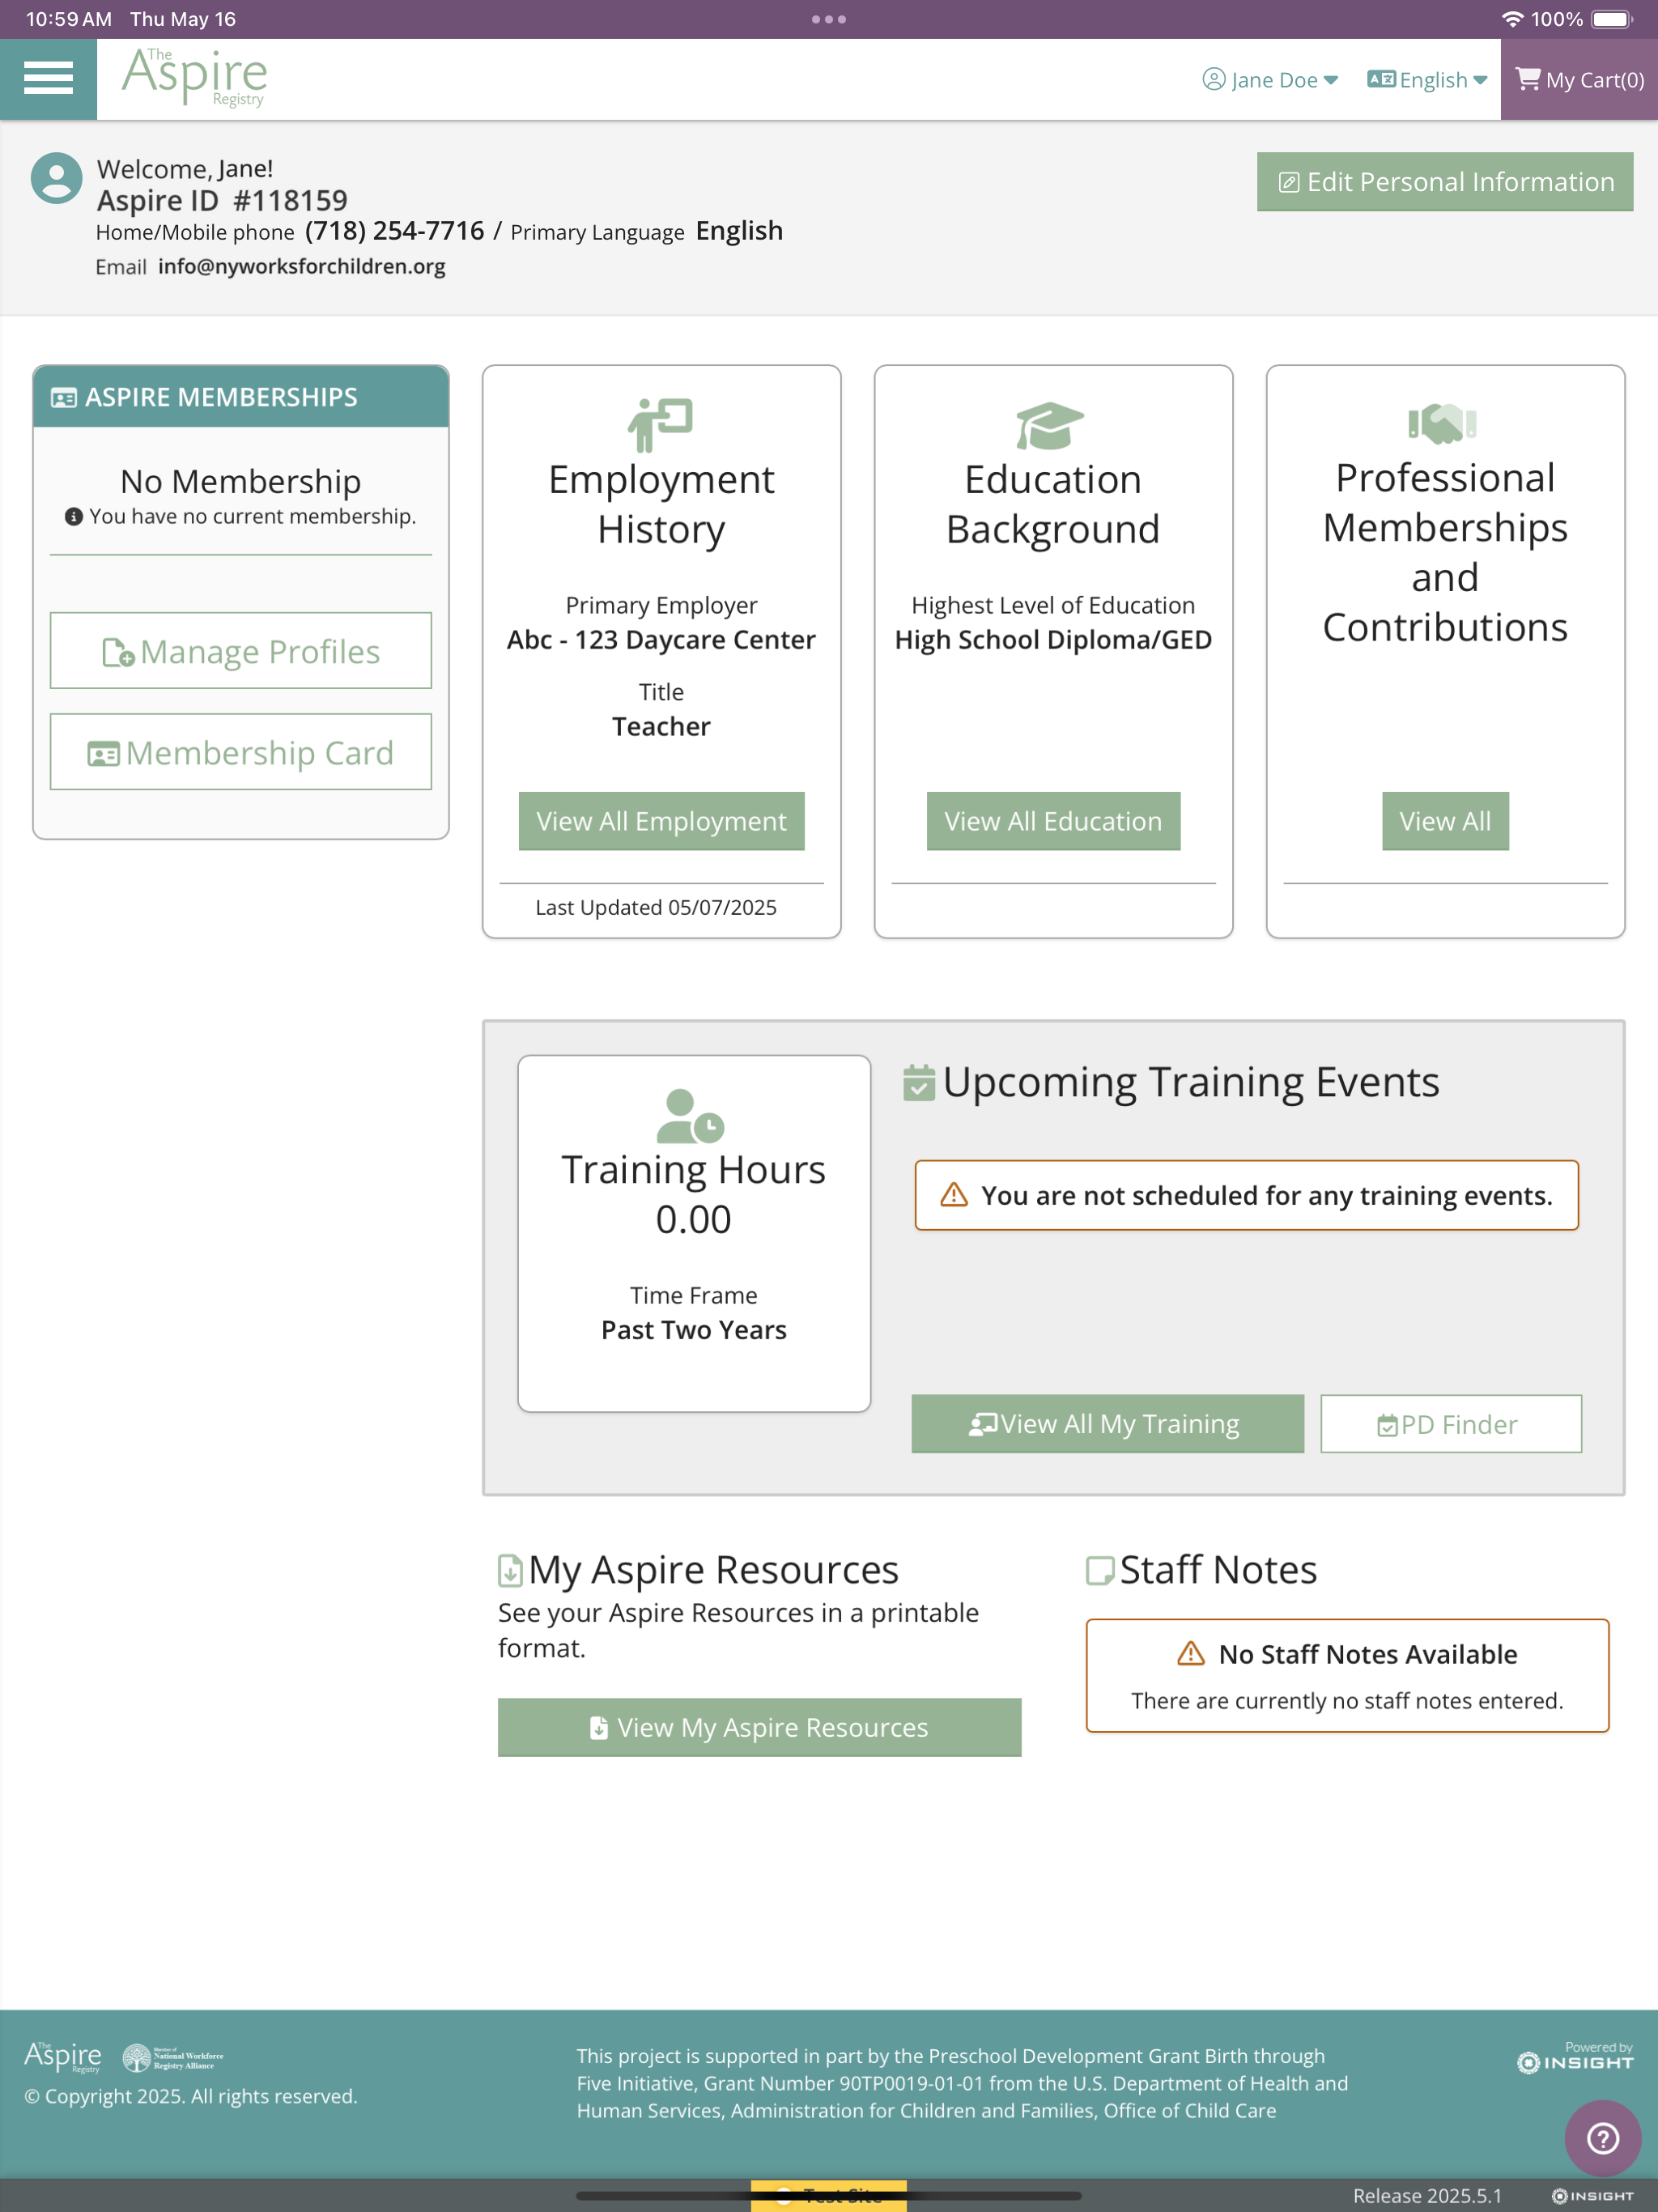This screenshot has height=2212, width=1658.
Task: Click the profile avatar beside Welcome, Jane
Action: [x=56, y=179]
